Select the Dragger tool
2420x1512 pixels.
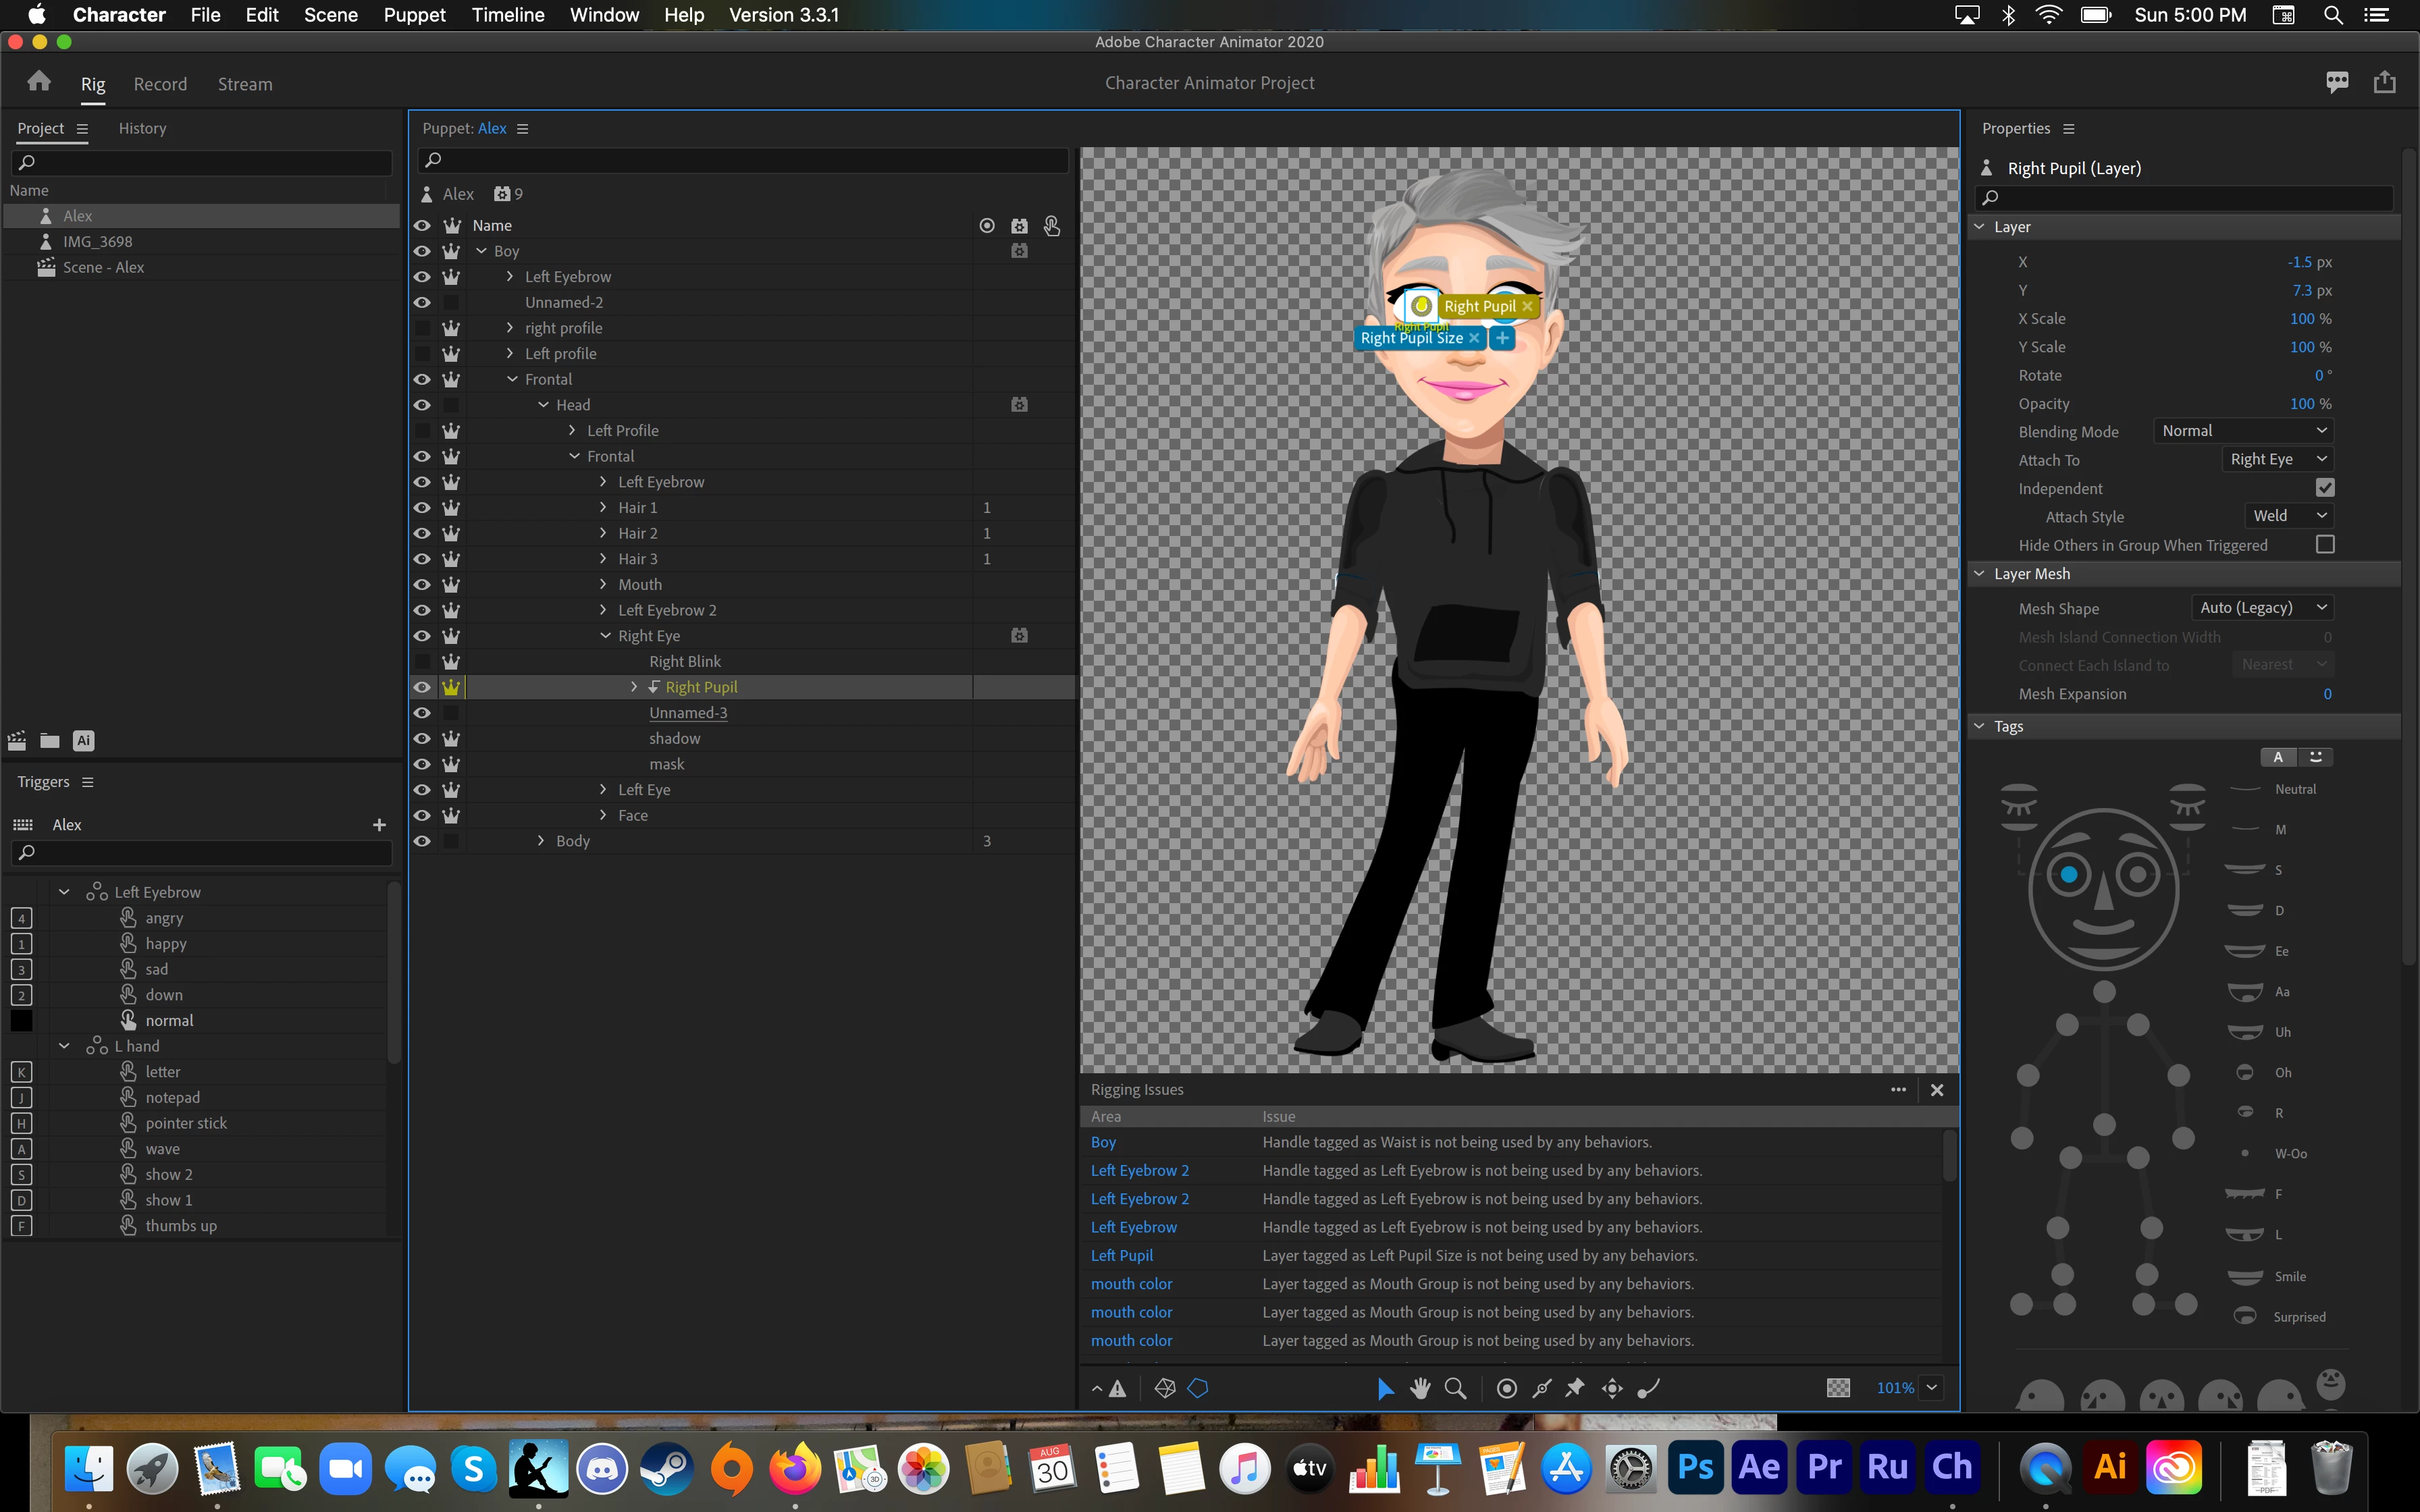[x=1612, y=1388]
